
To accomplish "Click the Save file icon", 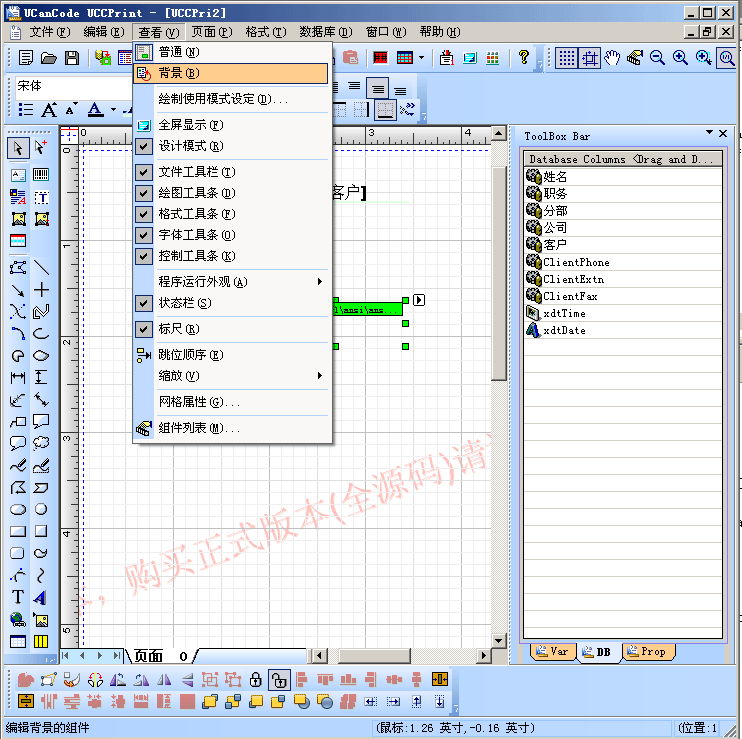I will click(x=73, y=58).
